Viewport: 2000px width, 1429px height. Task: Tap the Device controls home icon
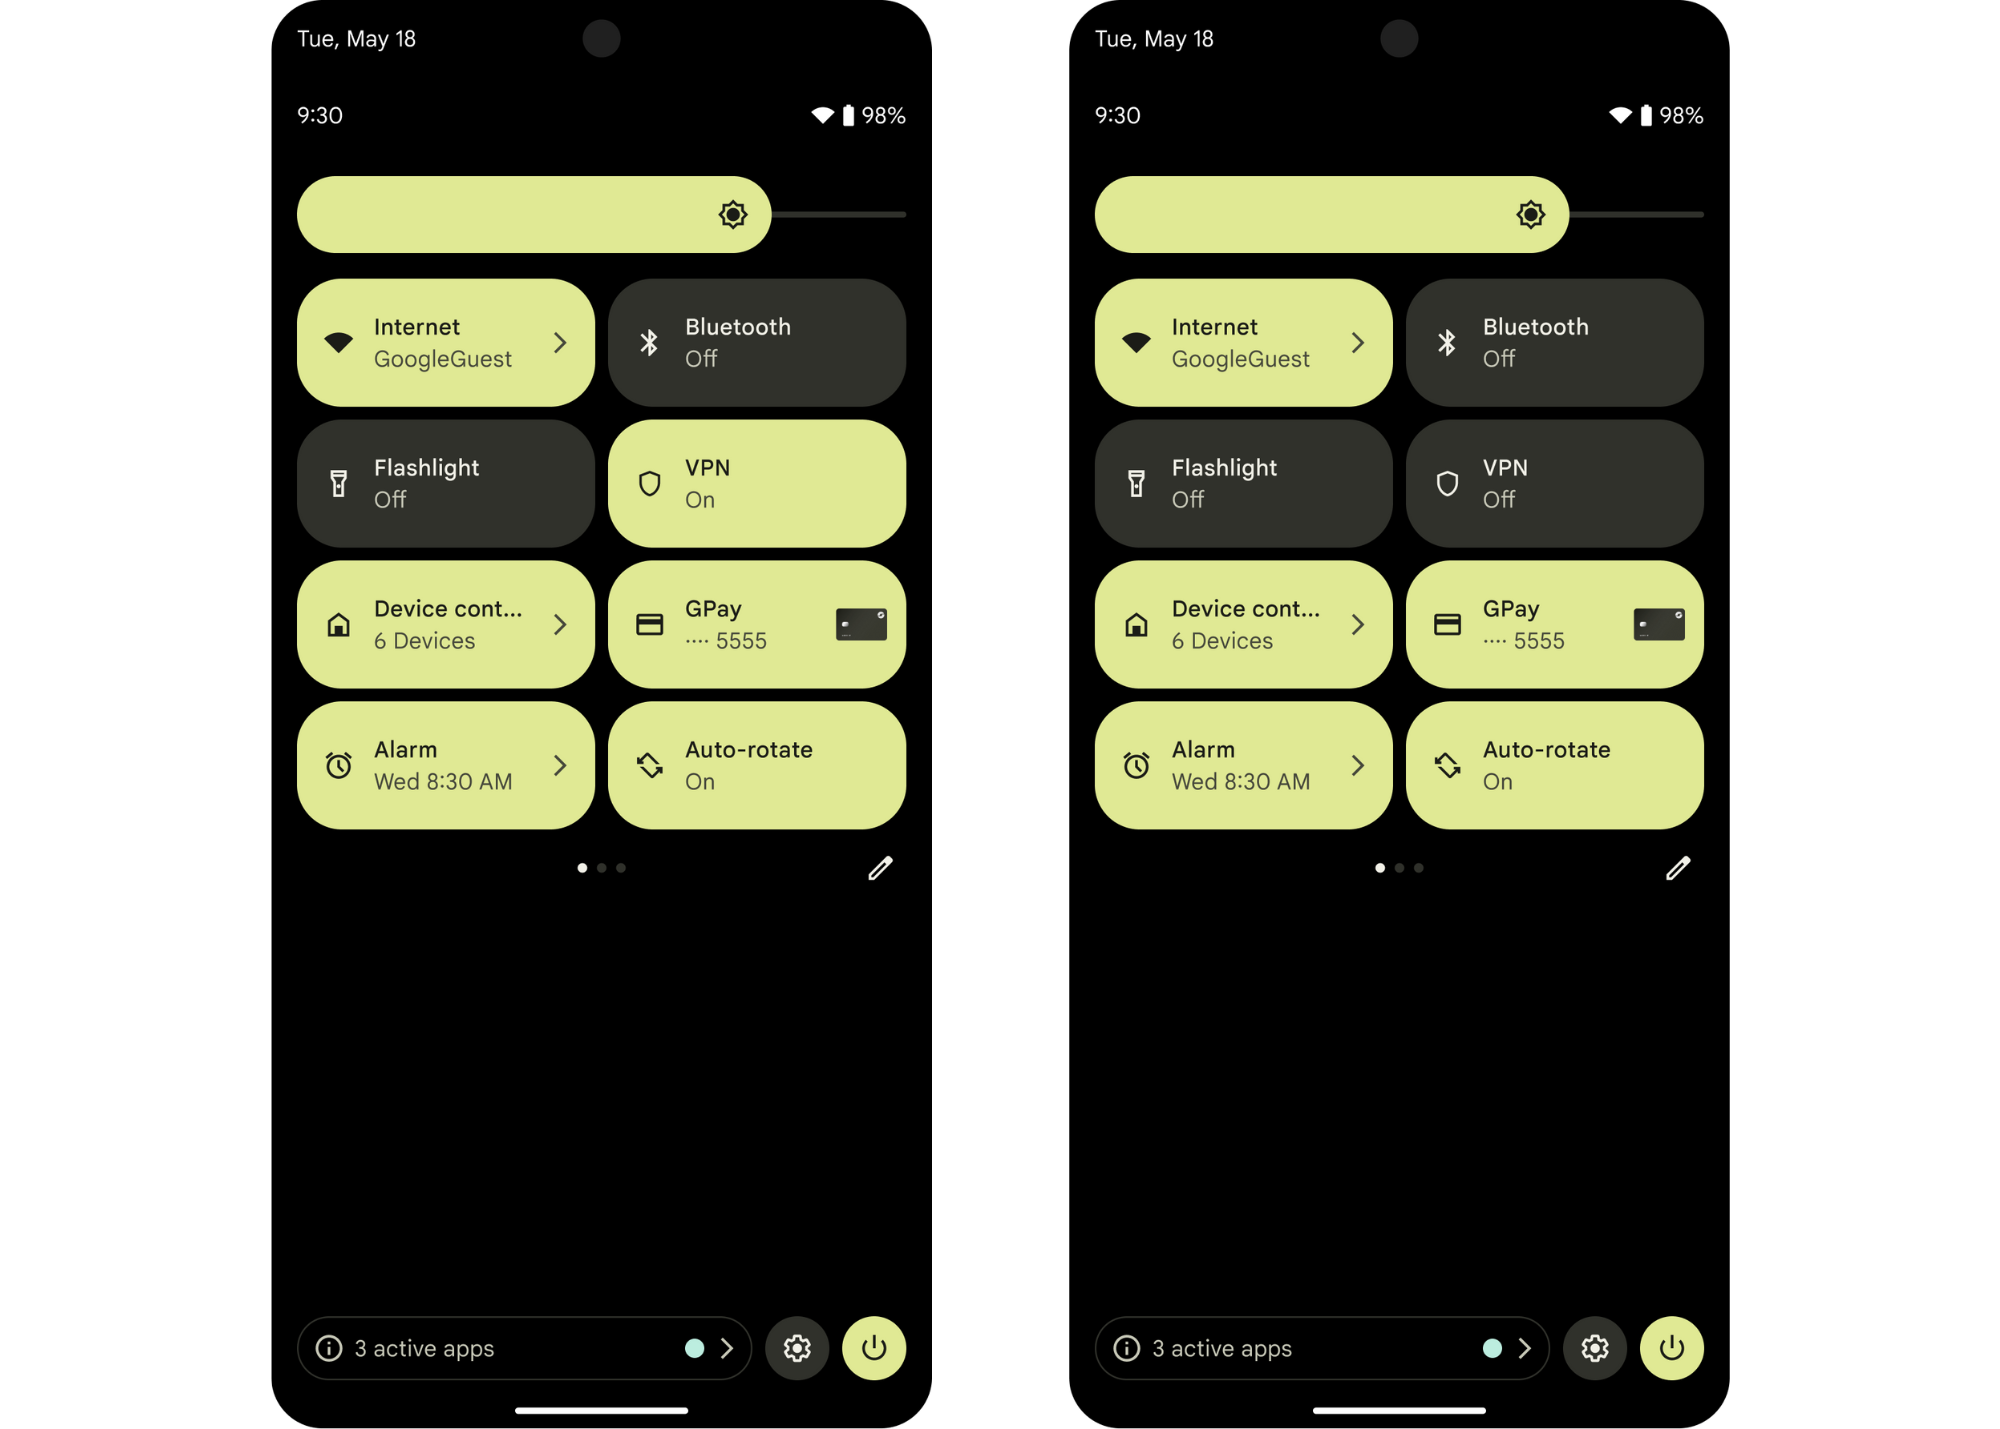click(339, 623)
